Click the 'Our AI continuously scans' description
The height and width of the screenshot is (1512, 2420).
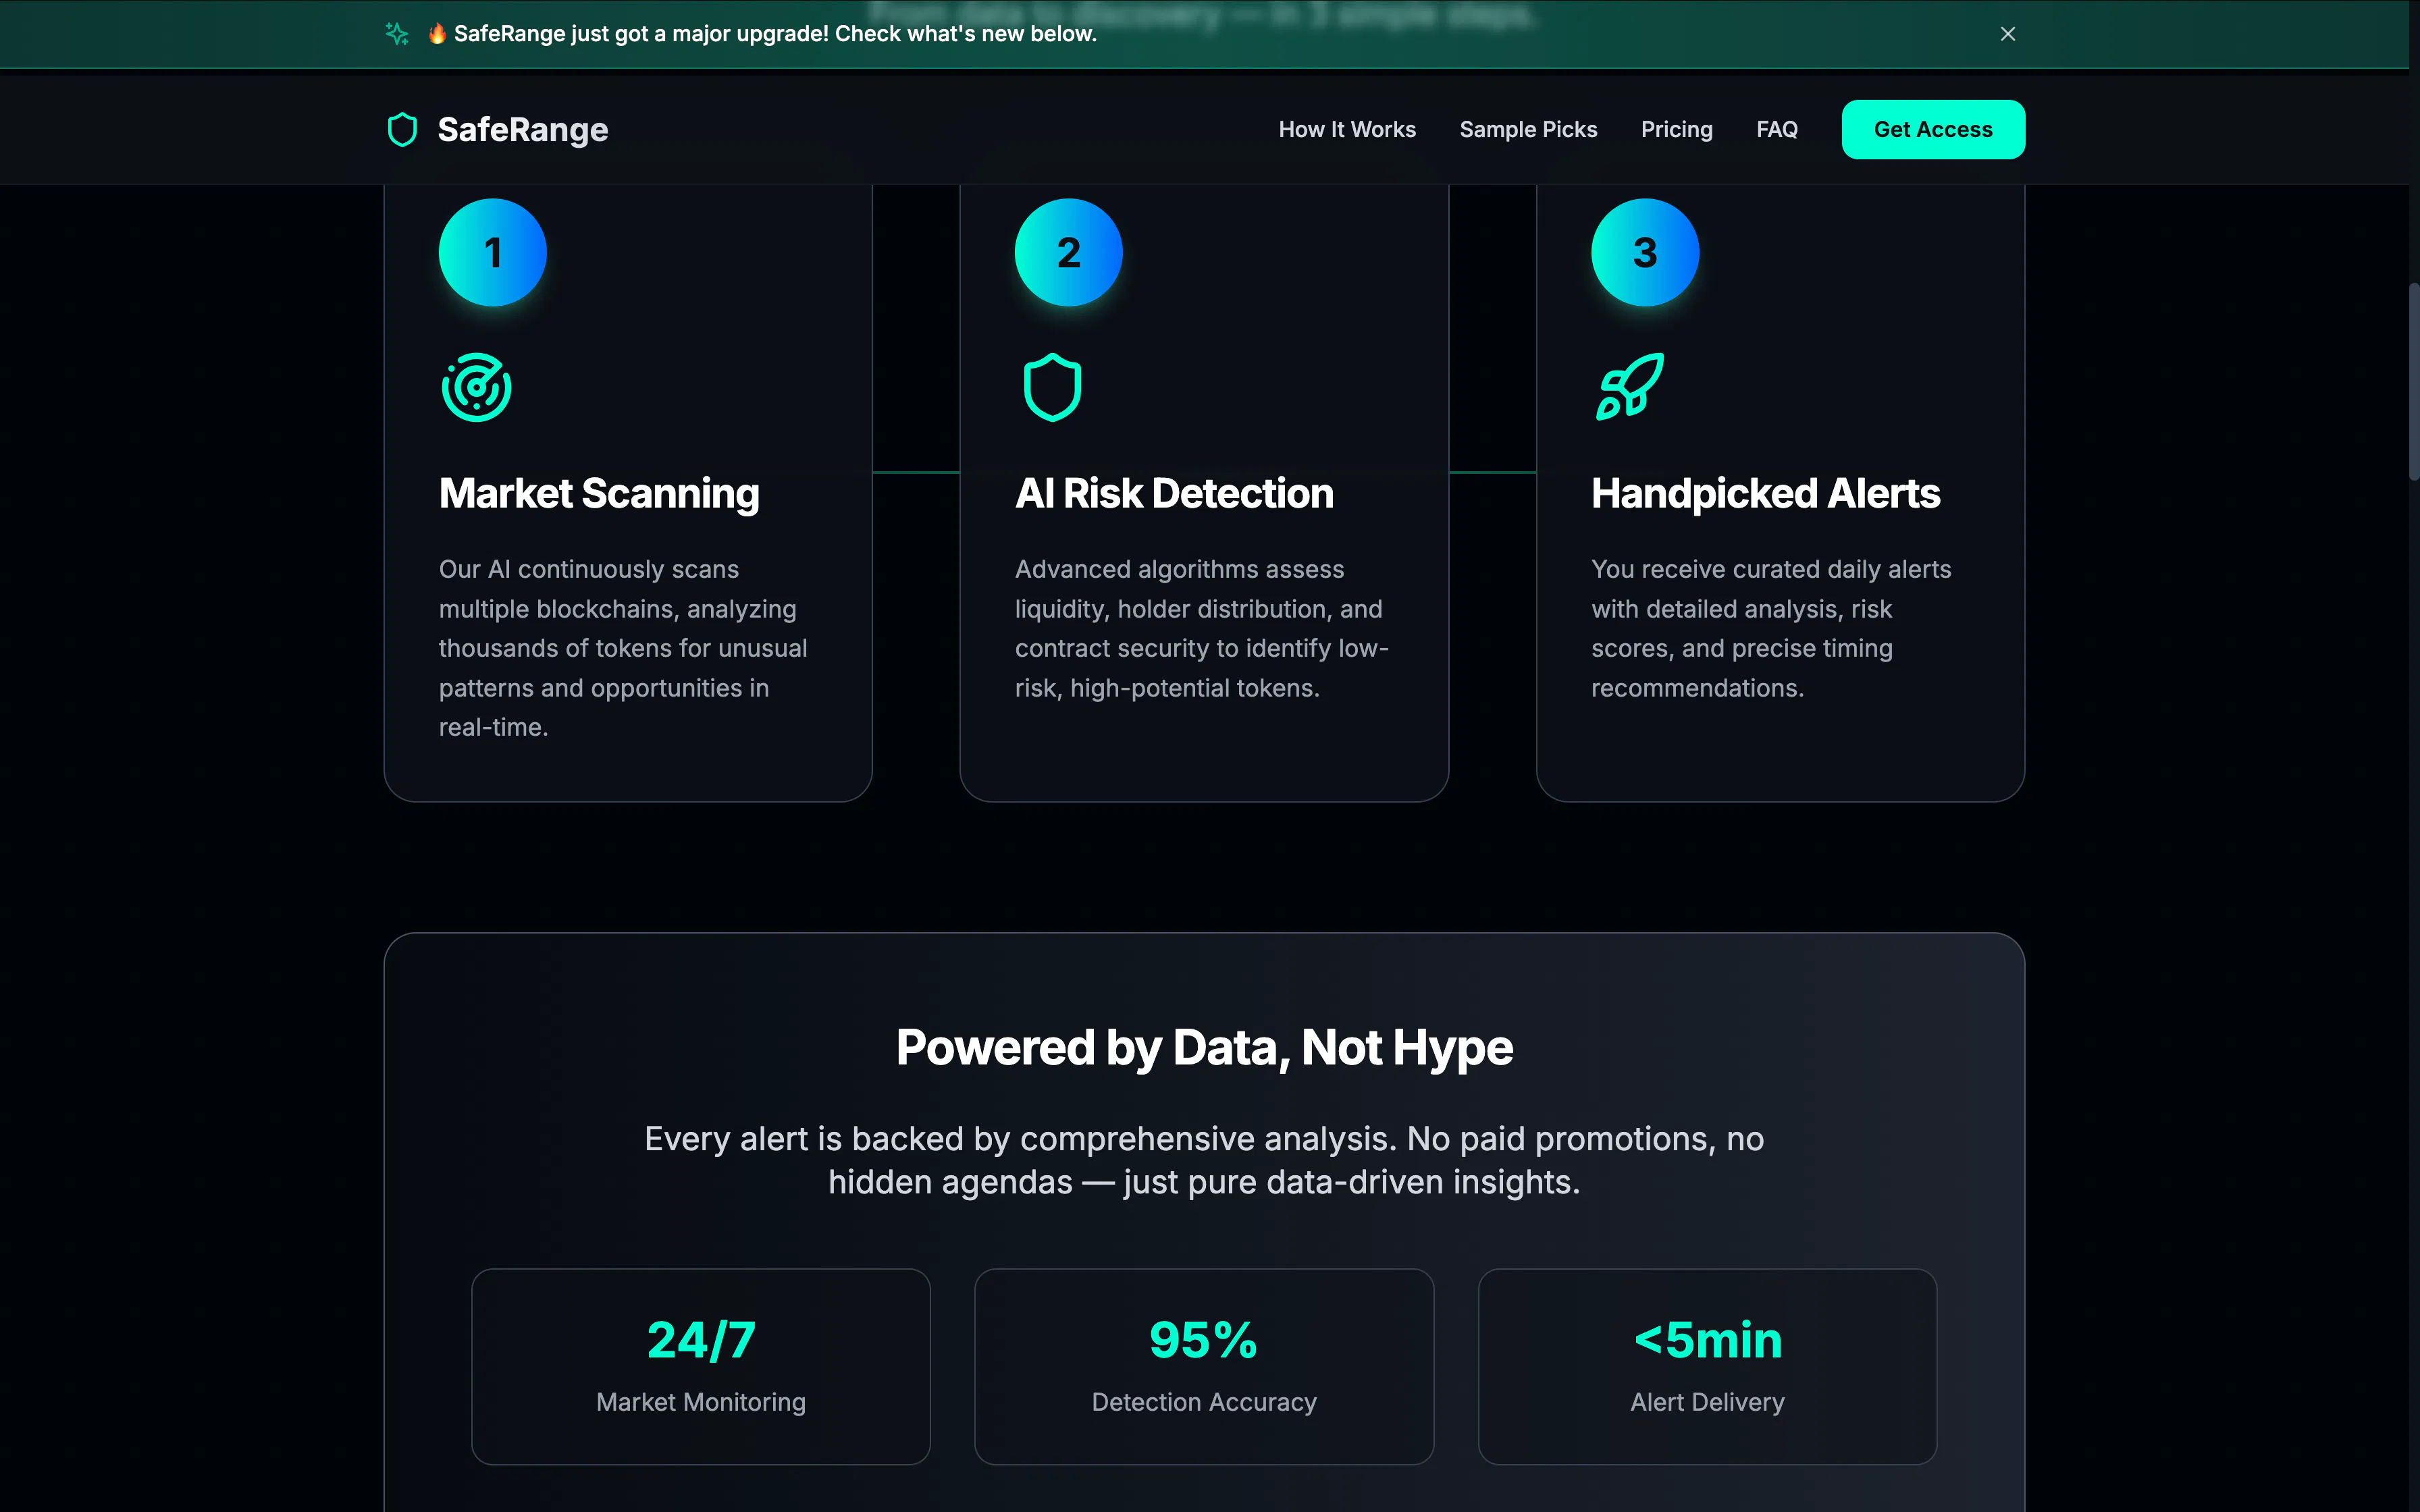[x=623, y=648]
